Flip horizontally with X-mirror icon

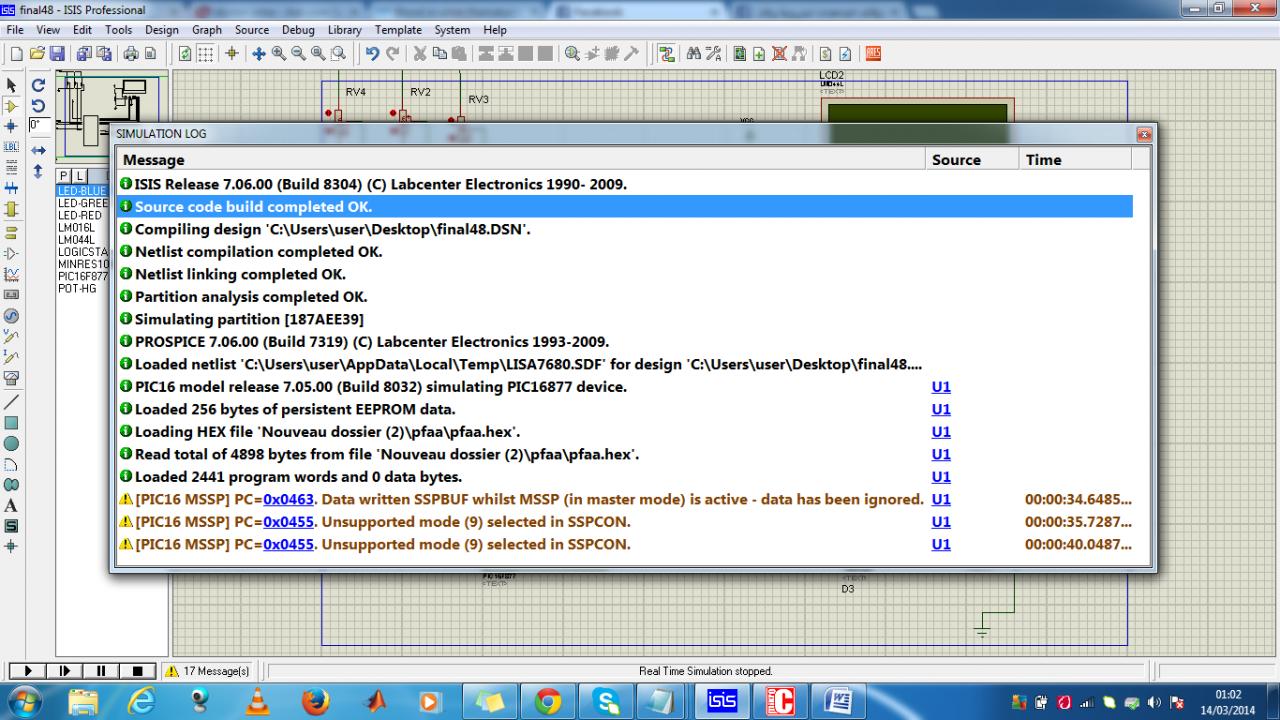pos(38,150)
